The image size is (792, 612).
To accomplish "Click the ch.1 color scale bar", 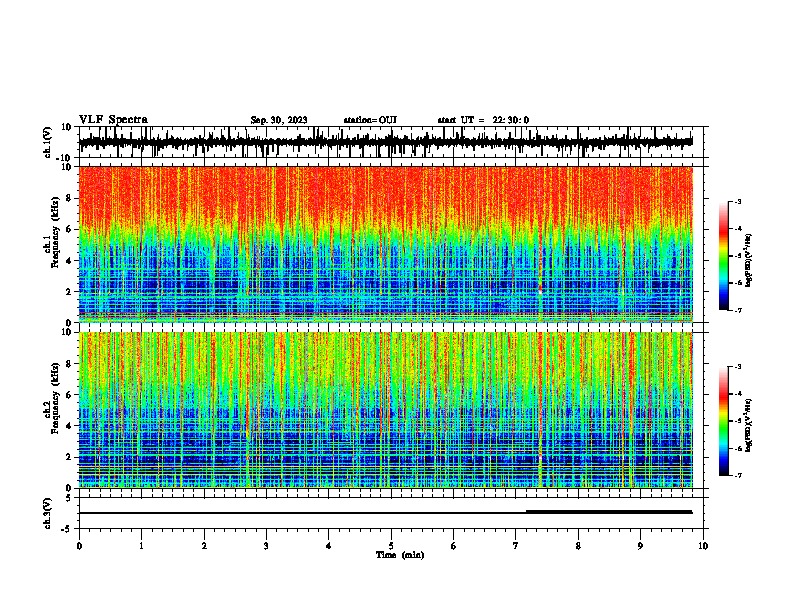I will pyautogui.click(x=724, y=256).
